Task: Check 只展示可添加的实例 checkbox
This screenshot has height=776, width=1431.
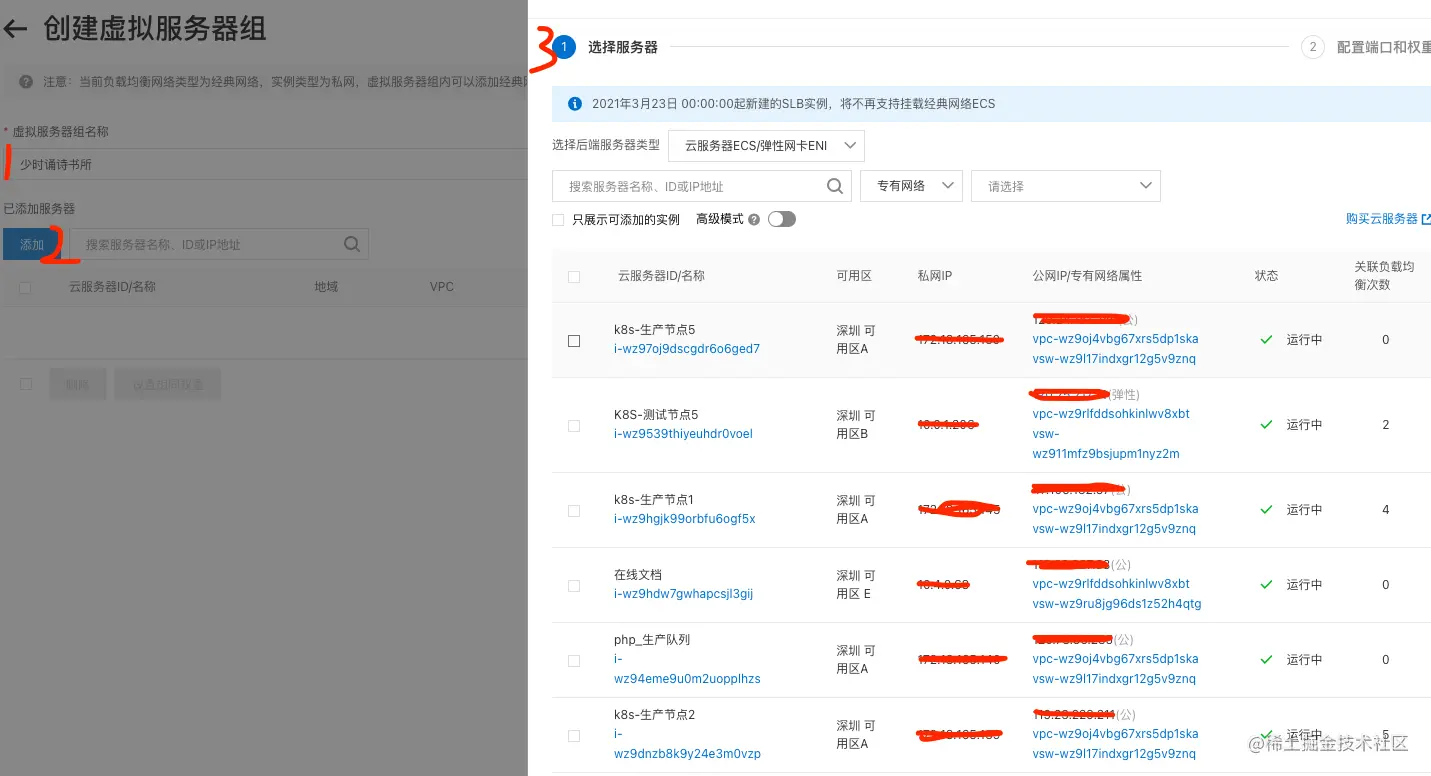Action: click(x=558, y=220)
